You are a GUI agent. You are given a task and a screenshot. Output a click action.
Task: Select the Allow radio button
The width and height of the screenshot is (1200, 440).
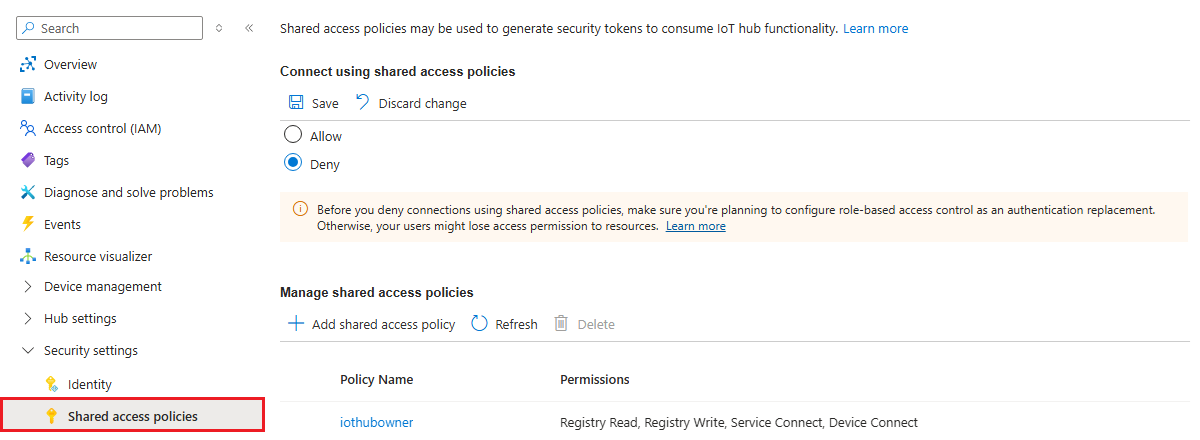click(x=293, y=135)
